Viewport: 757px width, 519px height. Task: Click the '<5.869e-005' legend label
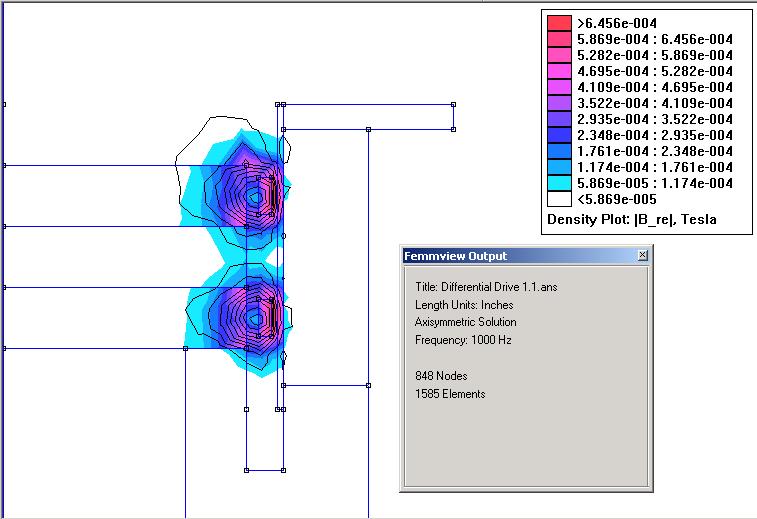(x=617, y=199)
